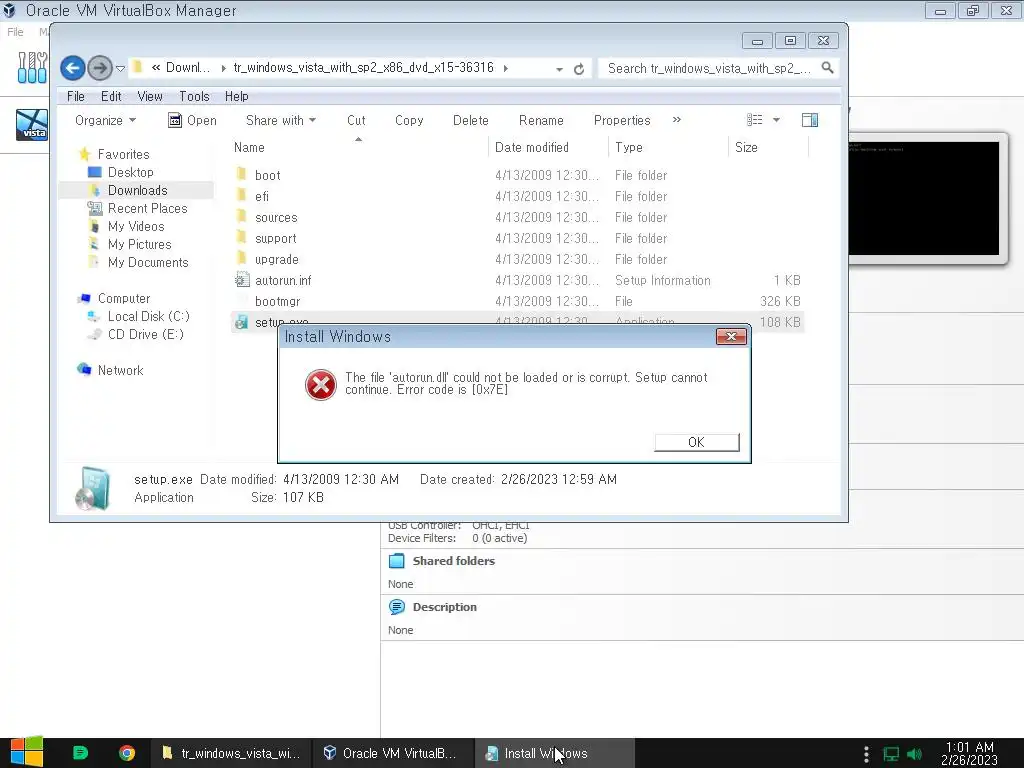
Task: Click Cut in Explorer toolbar
Action: pos(356,120)
